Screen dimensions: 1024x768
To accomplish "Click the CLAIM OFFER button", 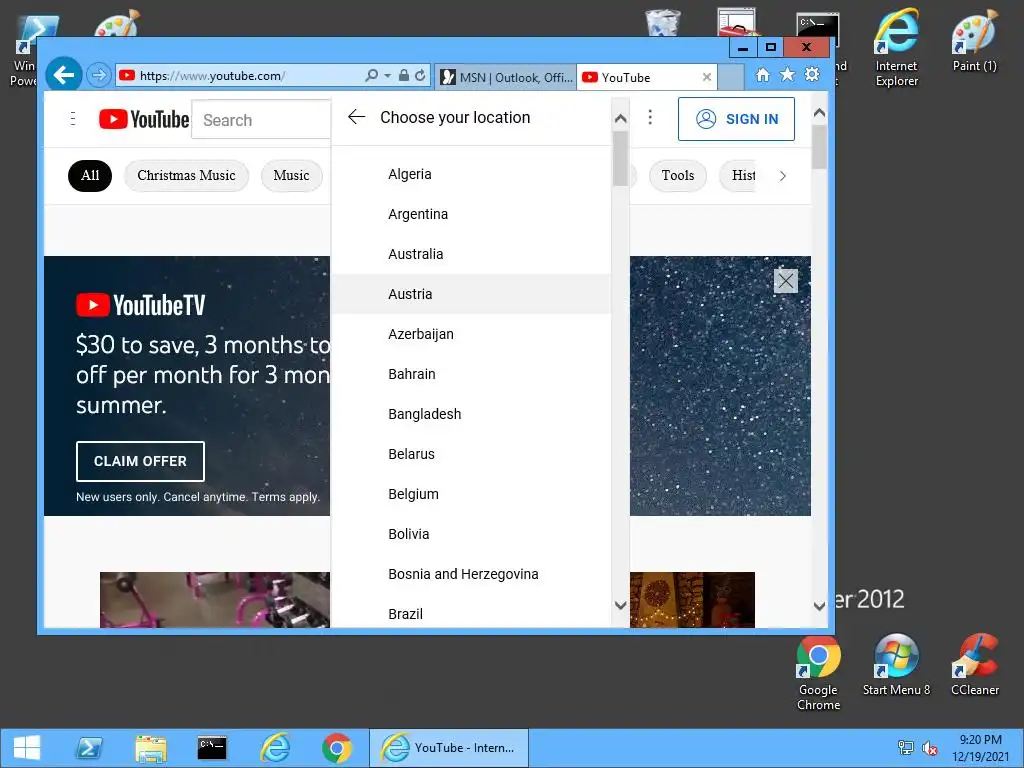I will click(140, 461).
